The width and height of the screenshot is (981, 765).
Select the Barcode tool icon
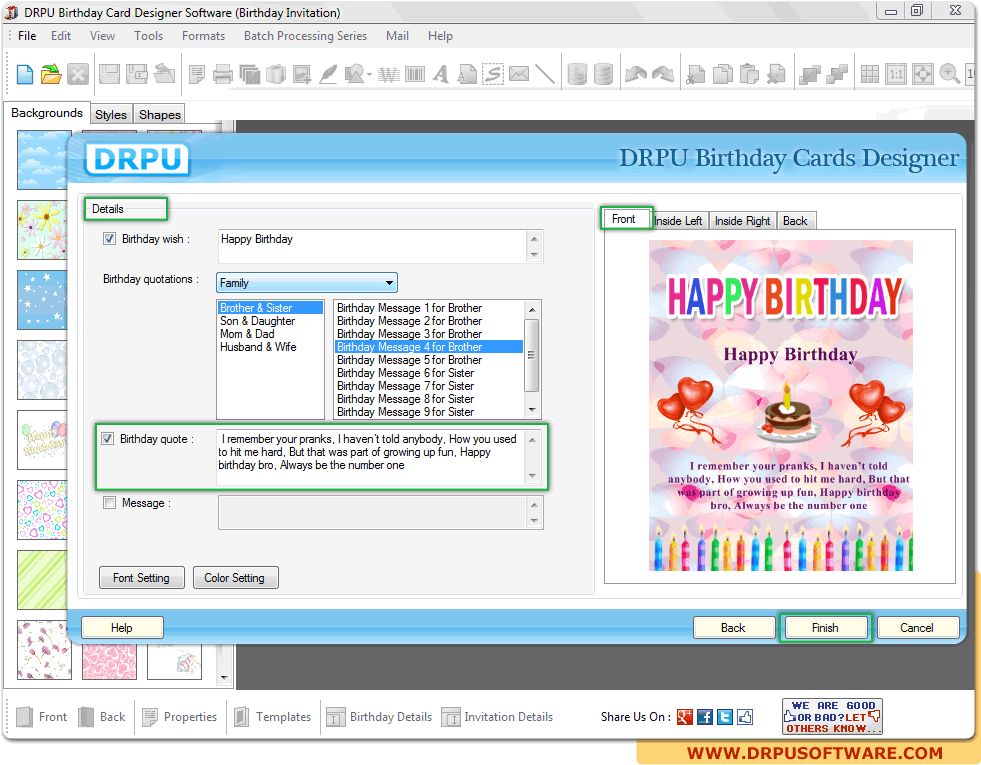point(414,74)
